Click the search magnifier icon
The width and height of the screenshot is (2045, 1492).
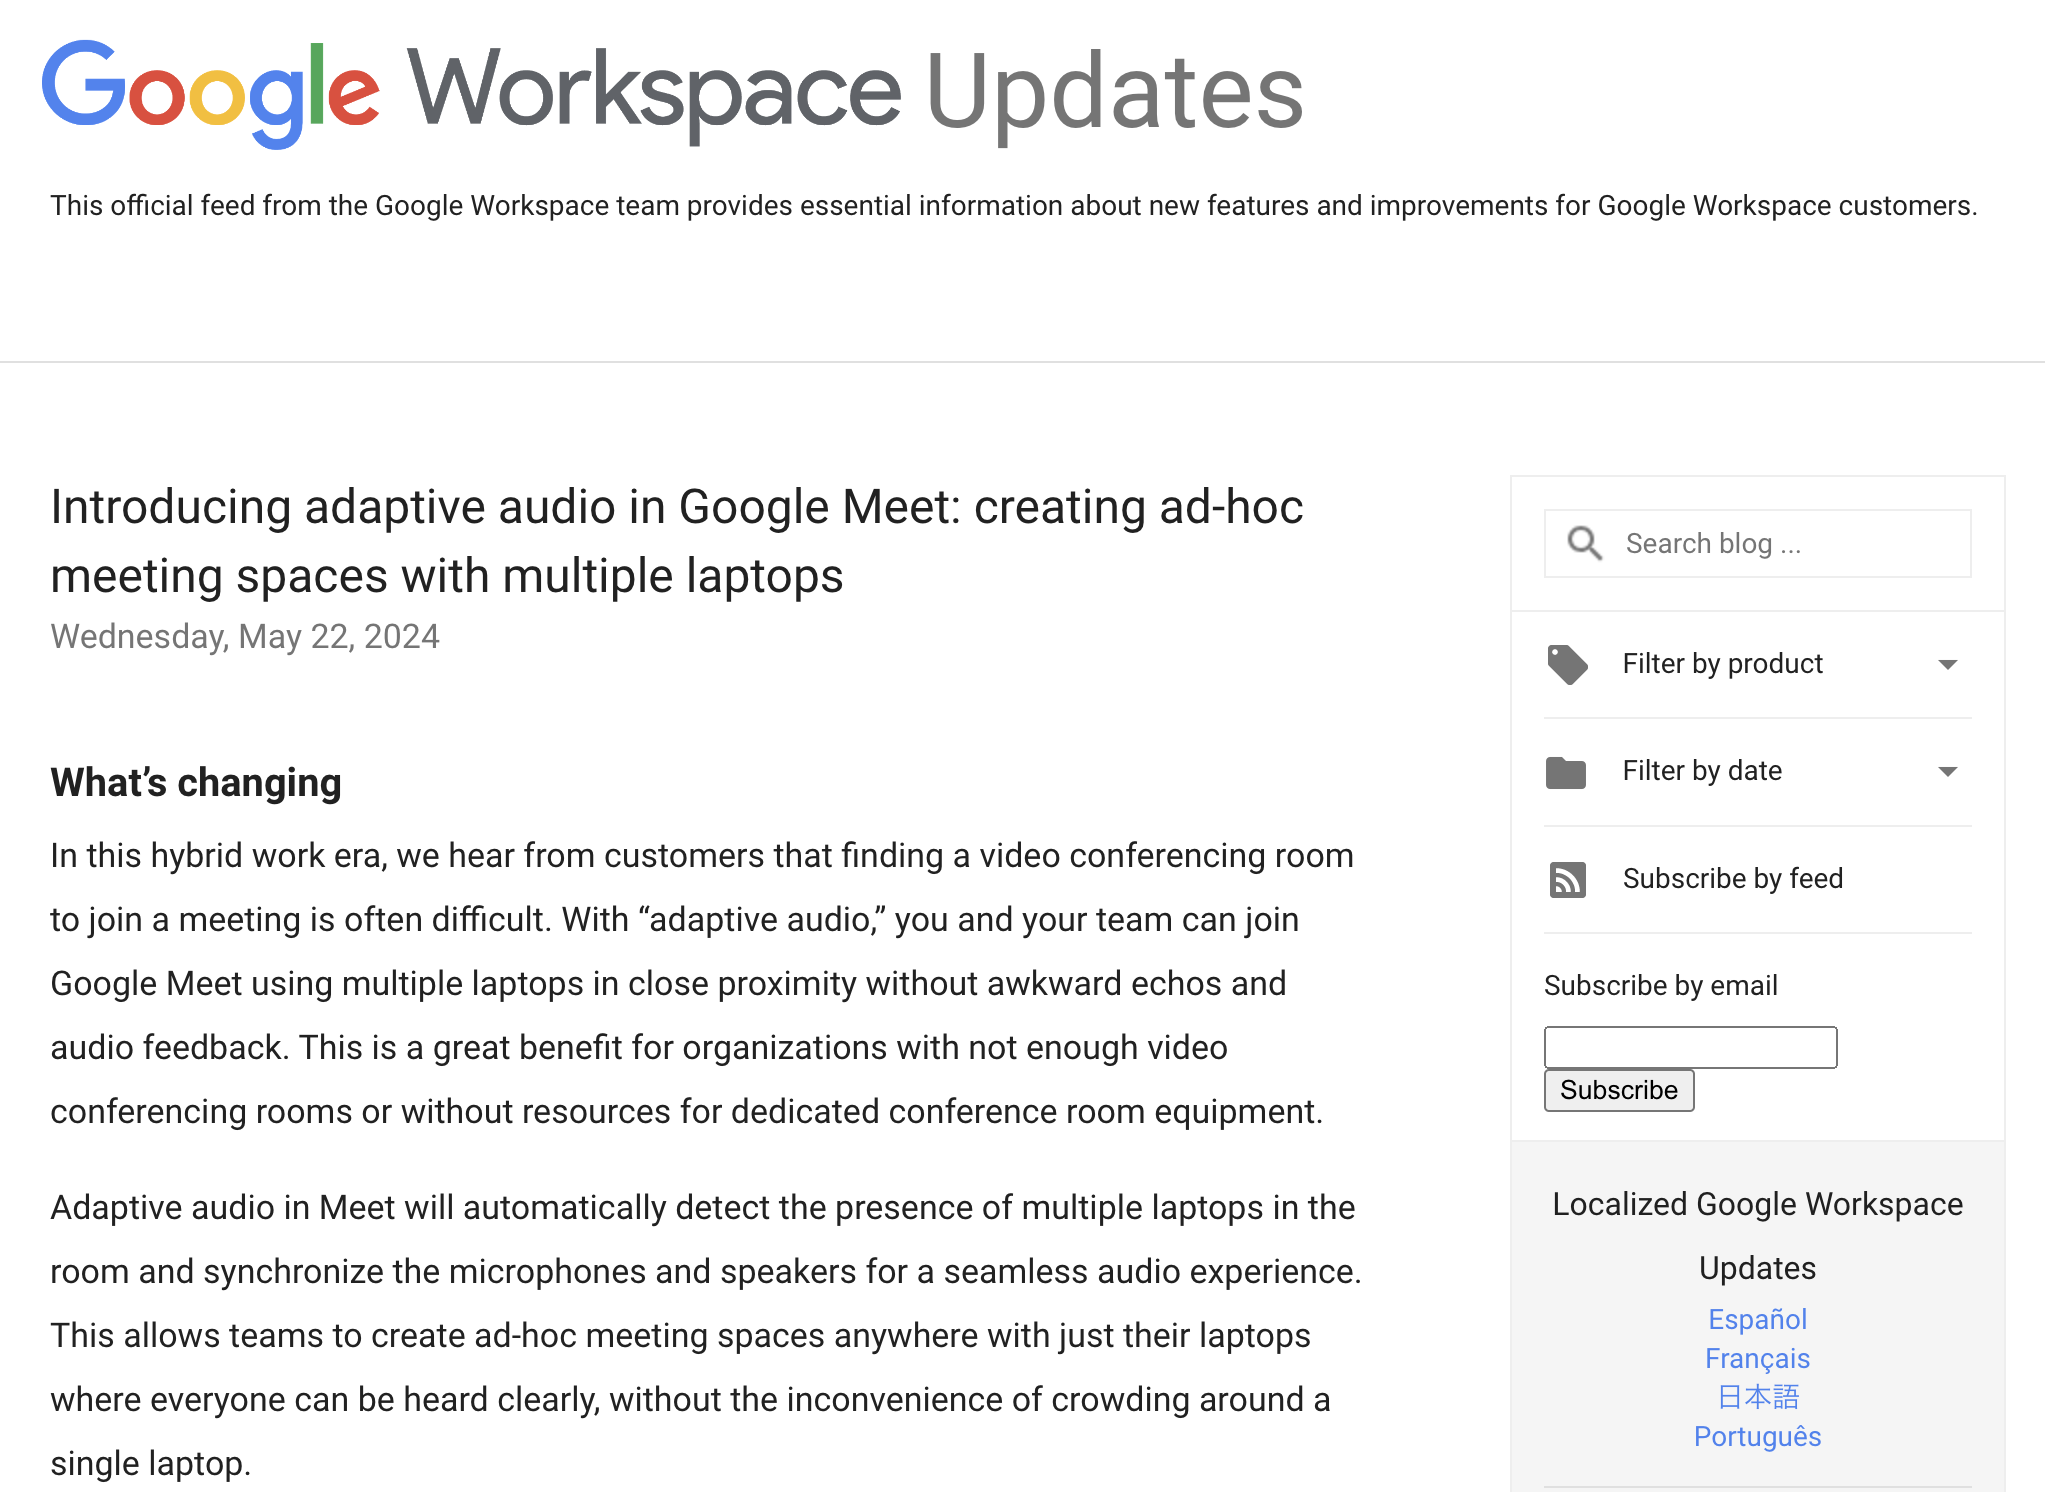[x=1584, y=543]
